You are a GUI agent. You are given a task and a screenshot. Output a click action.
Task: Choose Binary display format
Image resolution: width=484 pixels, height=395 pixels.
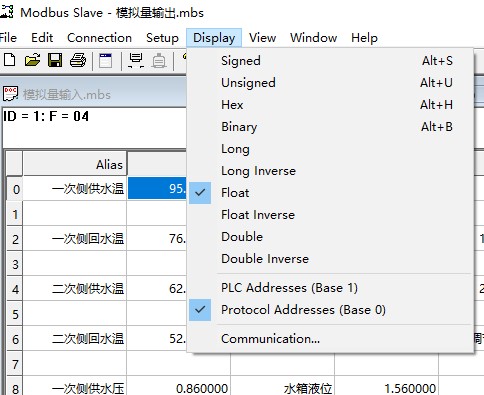(330, 127)
